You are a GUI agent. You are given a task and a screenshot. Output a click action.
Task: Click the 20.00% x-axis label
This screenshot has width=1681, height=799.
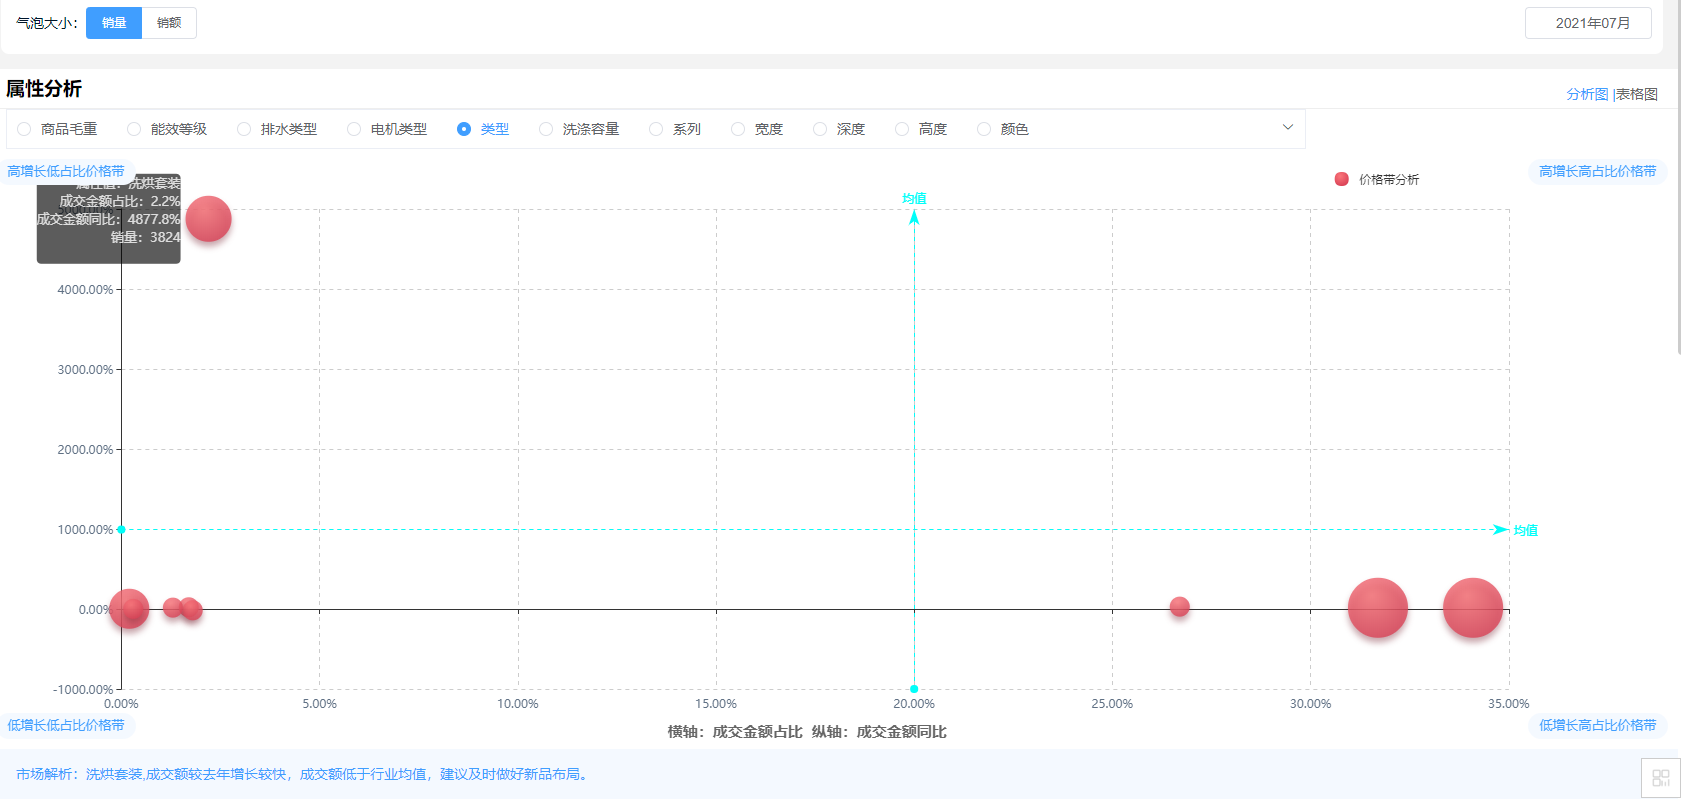[914, 704]
